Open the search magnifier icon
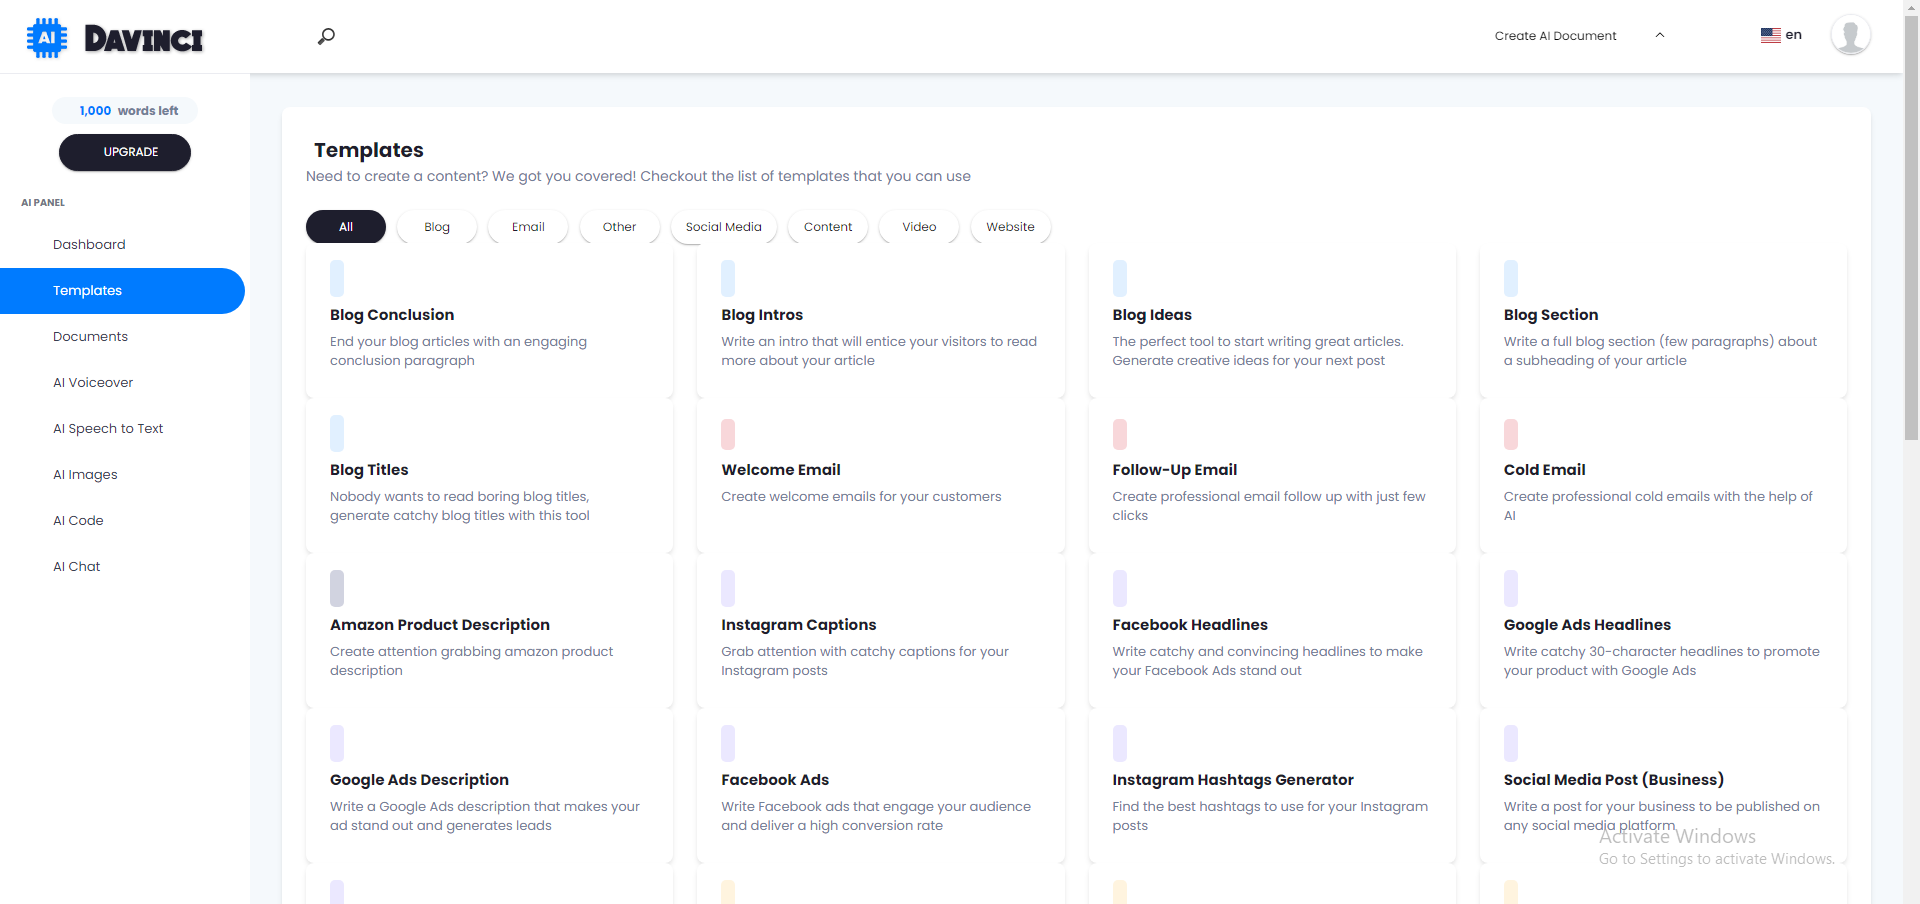The height and width of the screenshot is (904, 1920). click(x=326, y=36)
